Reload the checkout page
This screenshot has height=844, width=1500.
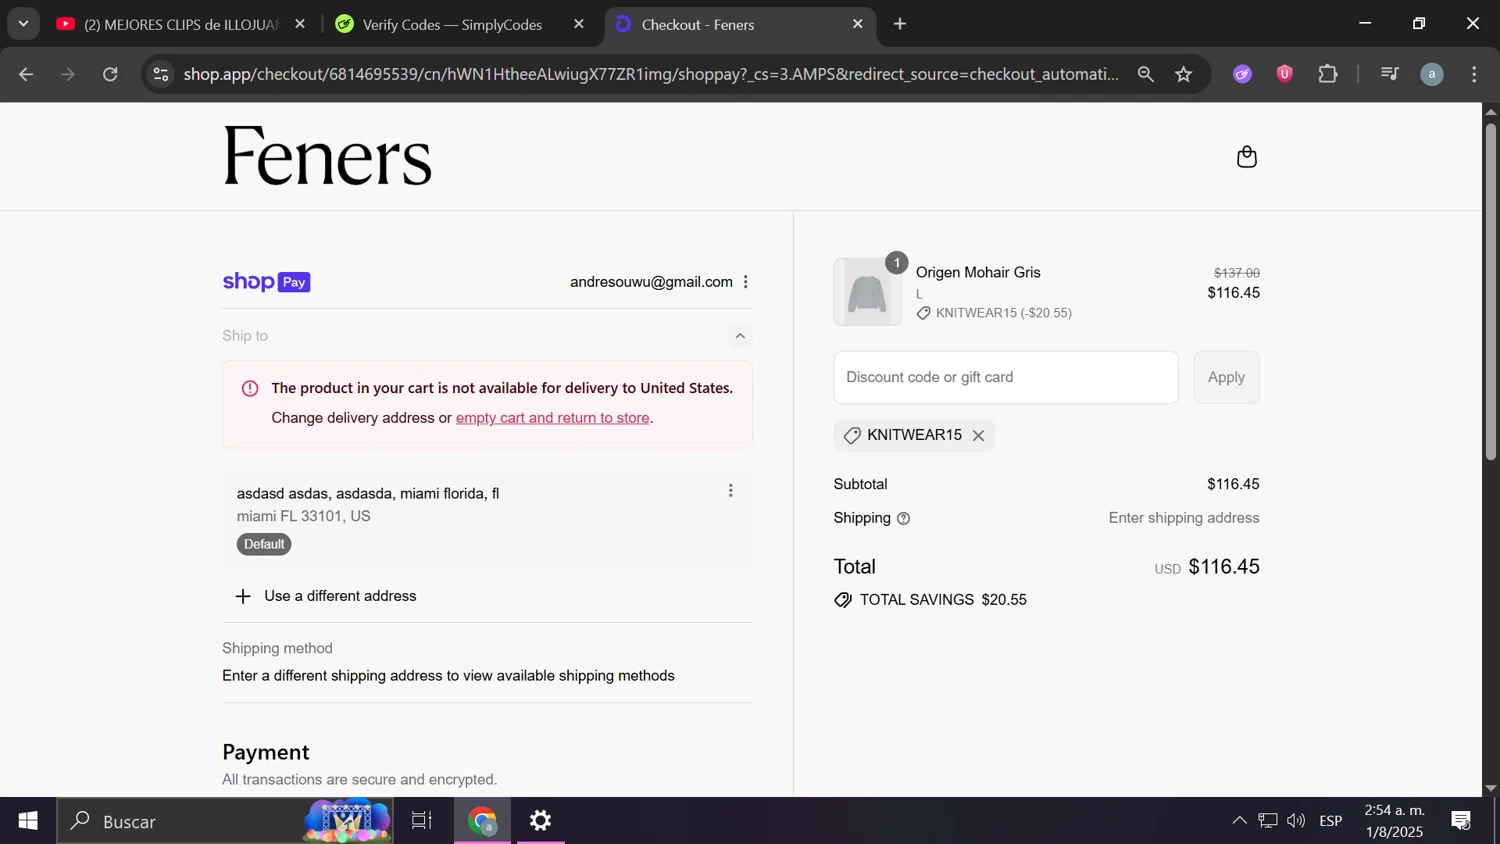click(110, 74)
